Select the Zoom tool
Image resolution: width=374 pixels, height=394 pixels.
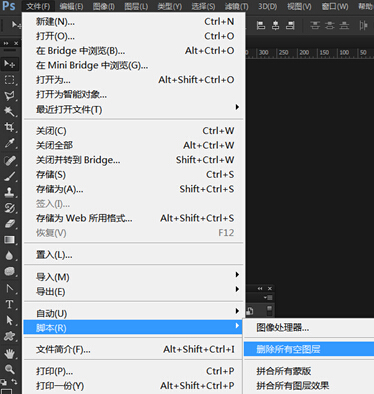point(9,369)
